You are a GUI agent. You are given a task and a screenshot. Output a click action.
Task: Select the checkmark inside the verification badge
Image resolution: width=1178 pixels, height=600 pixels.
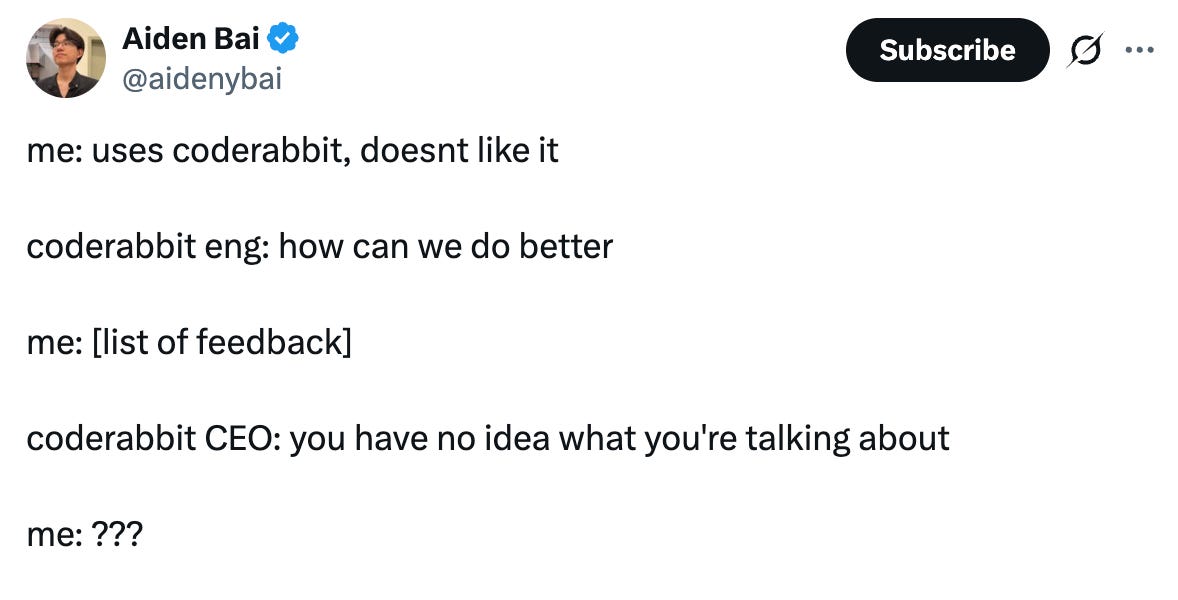(281, 36)
